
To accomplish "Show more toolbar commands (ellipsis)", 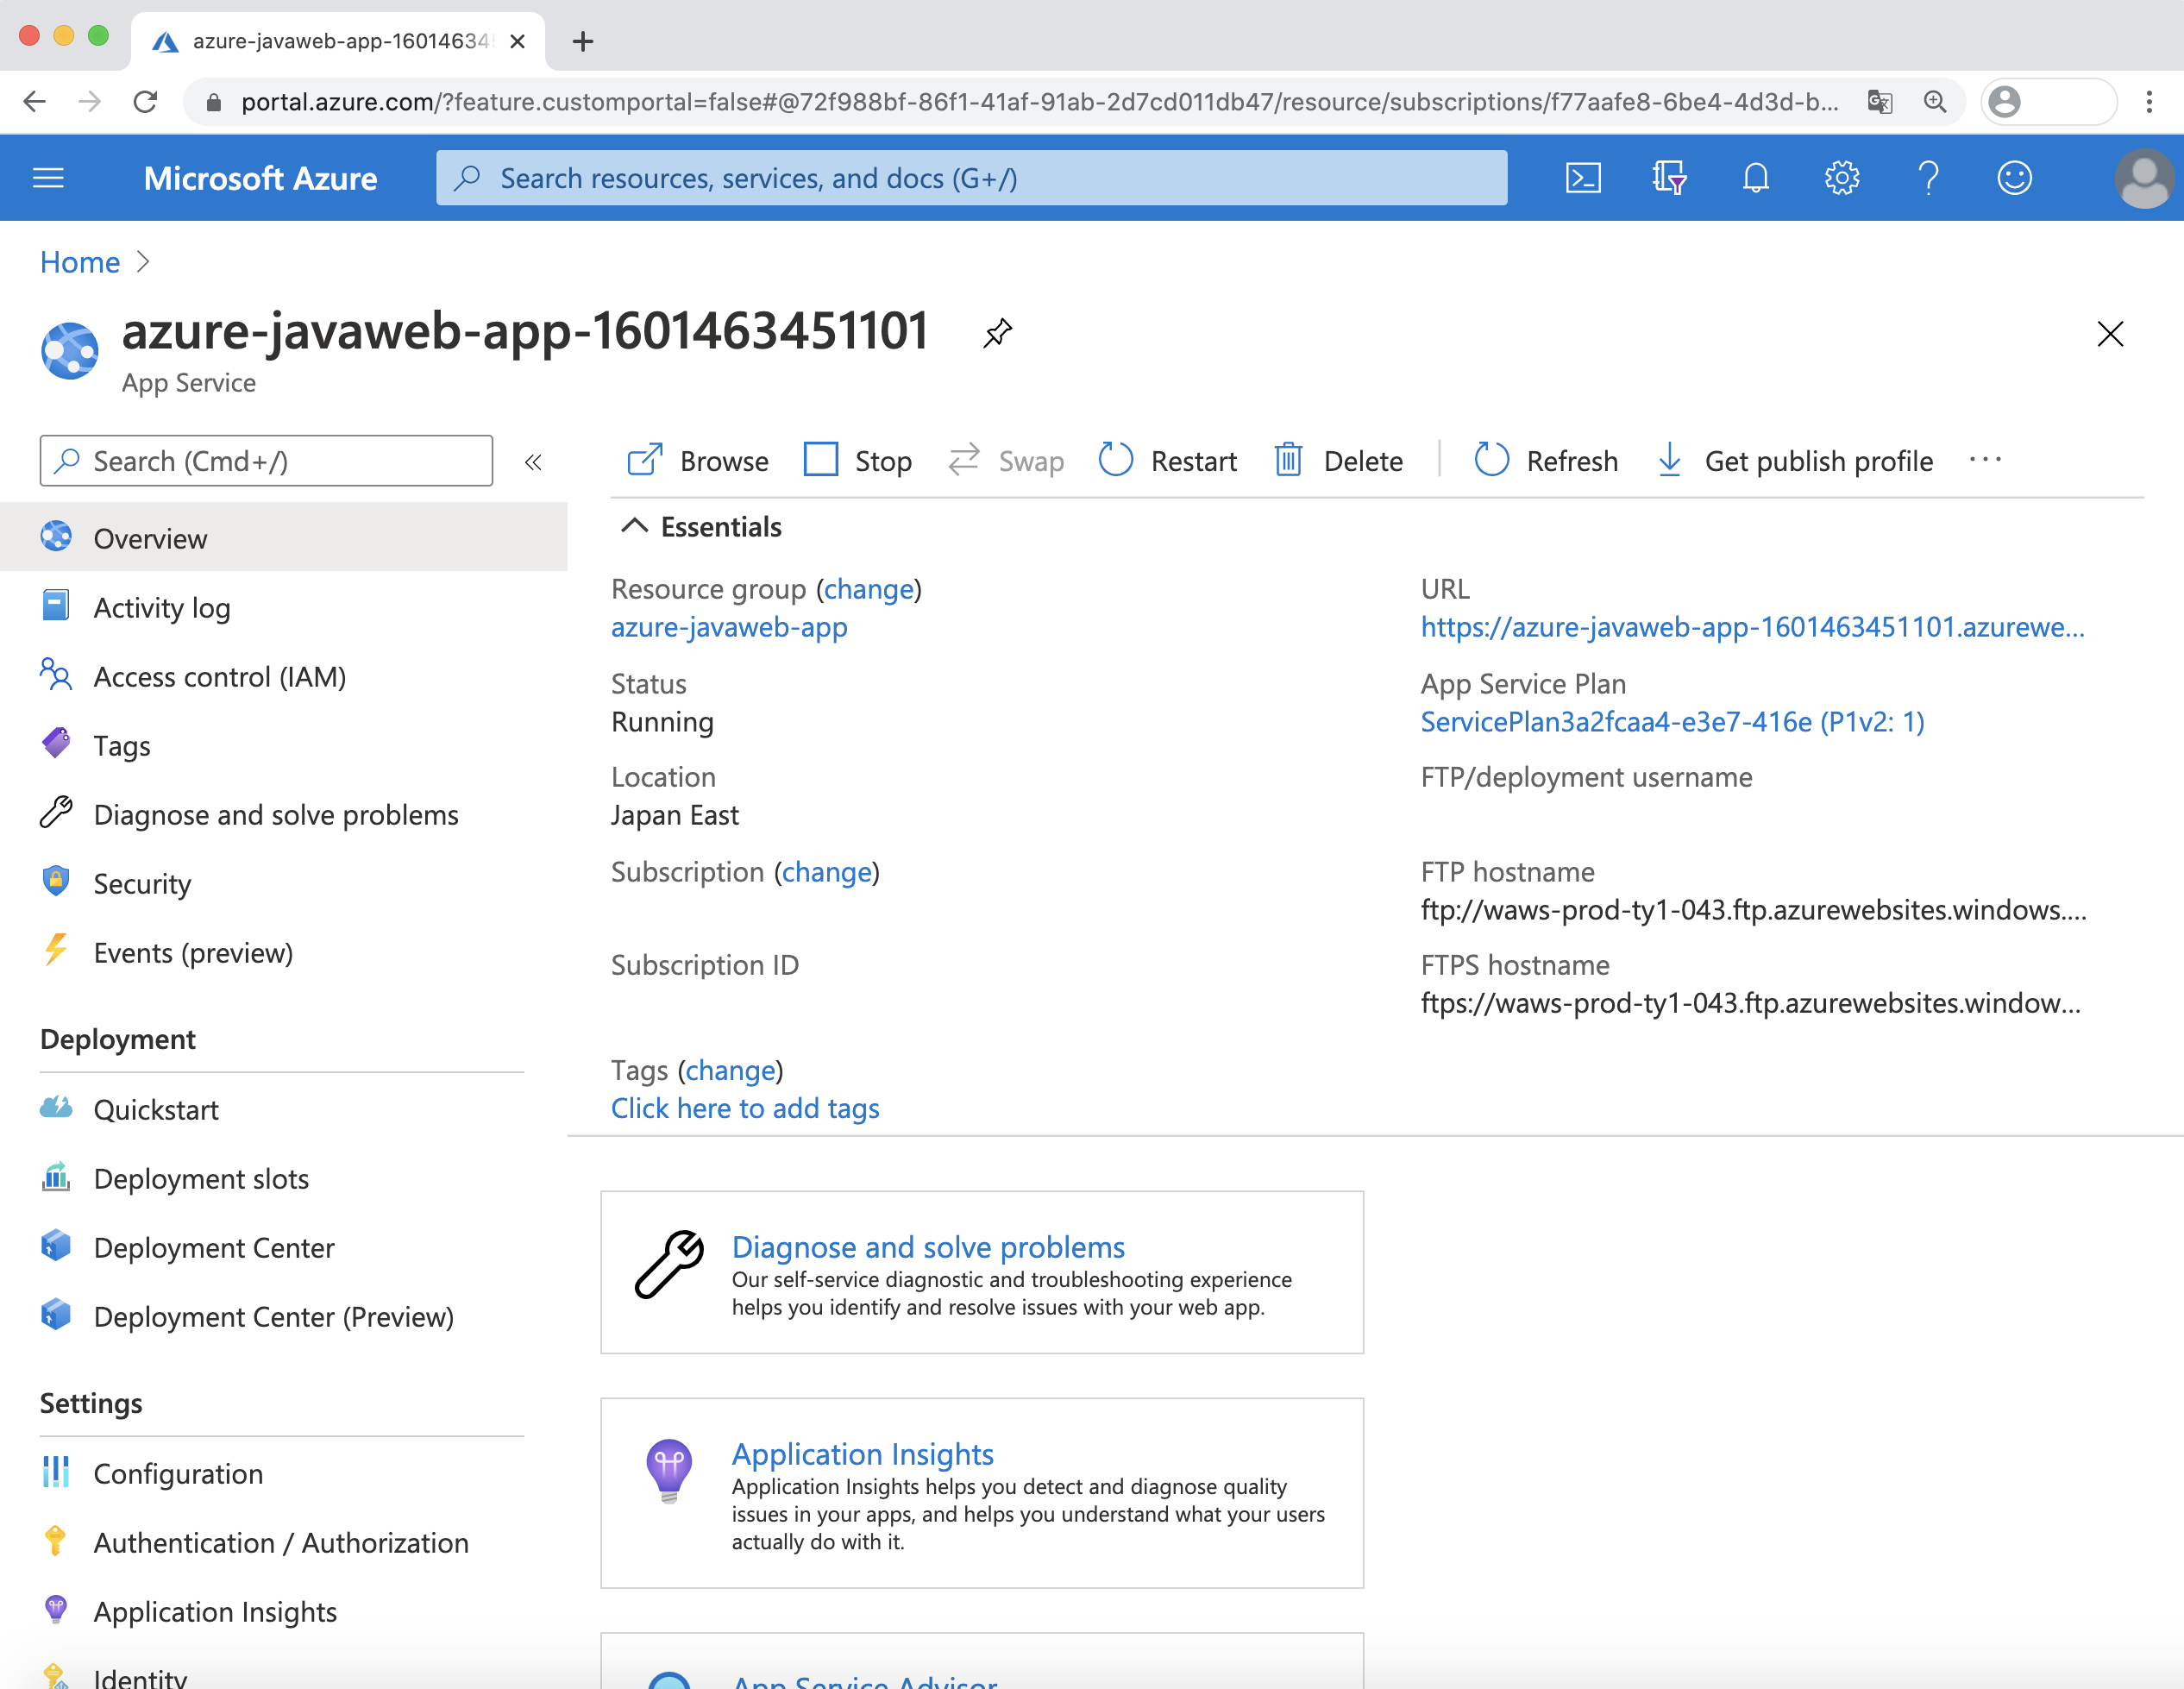I will 1985,460.
